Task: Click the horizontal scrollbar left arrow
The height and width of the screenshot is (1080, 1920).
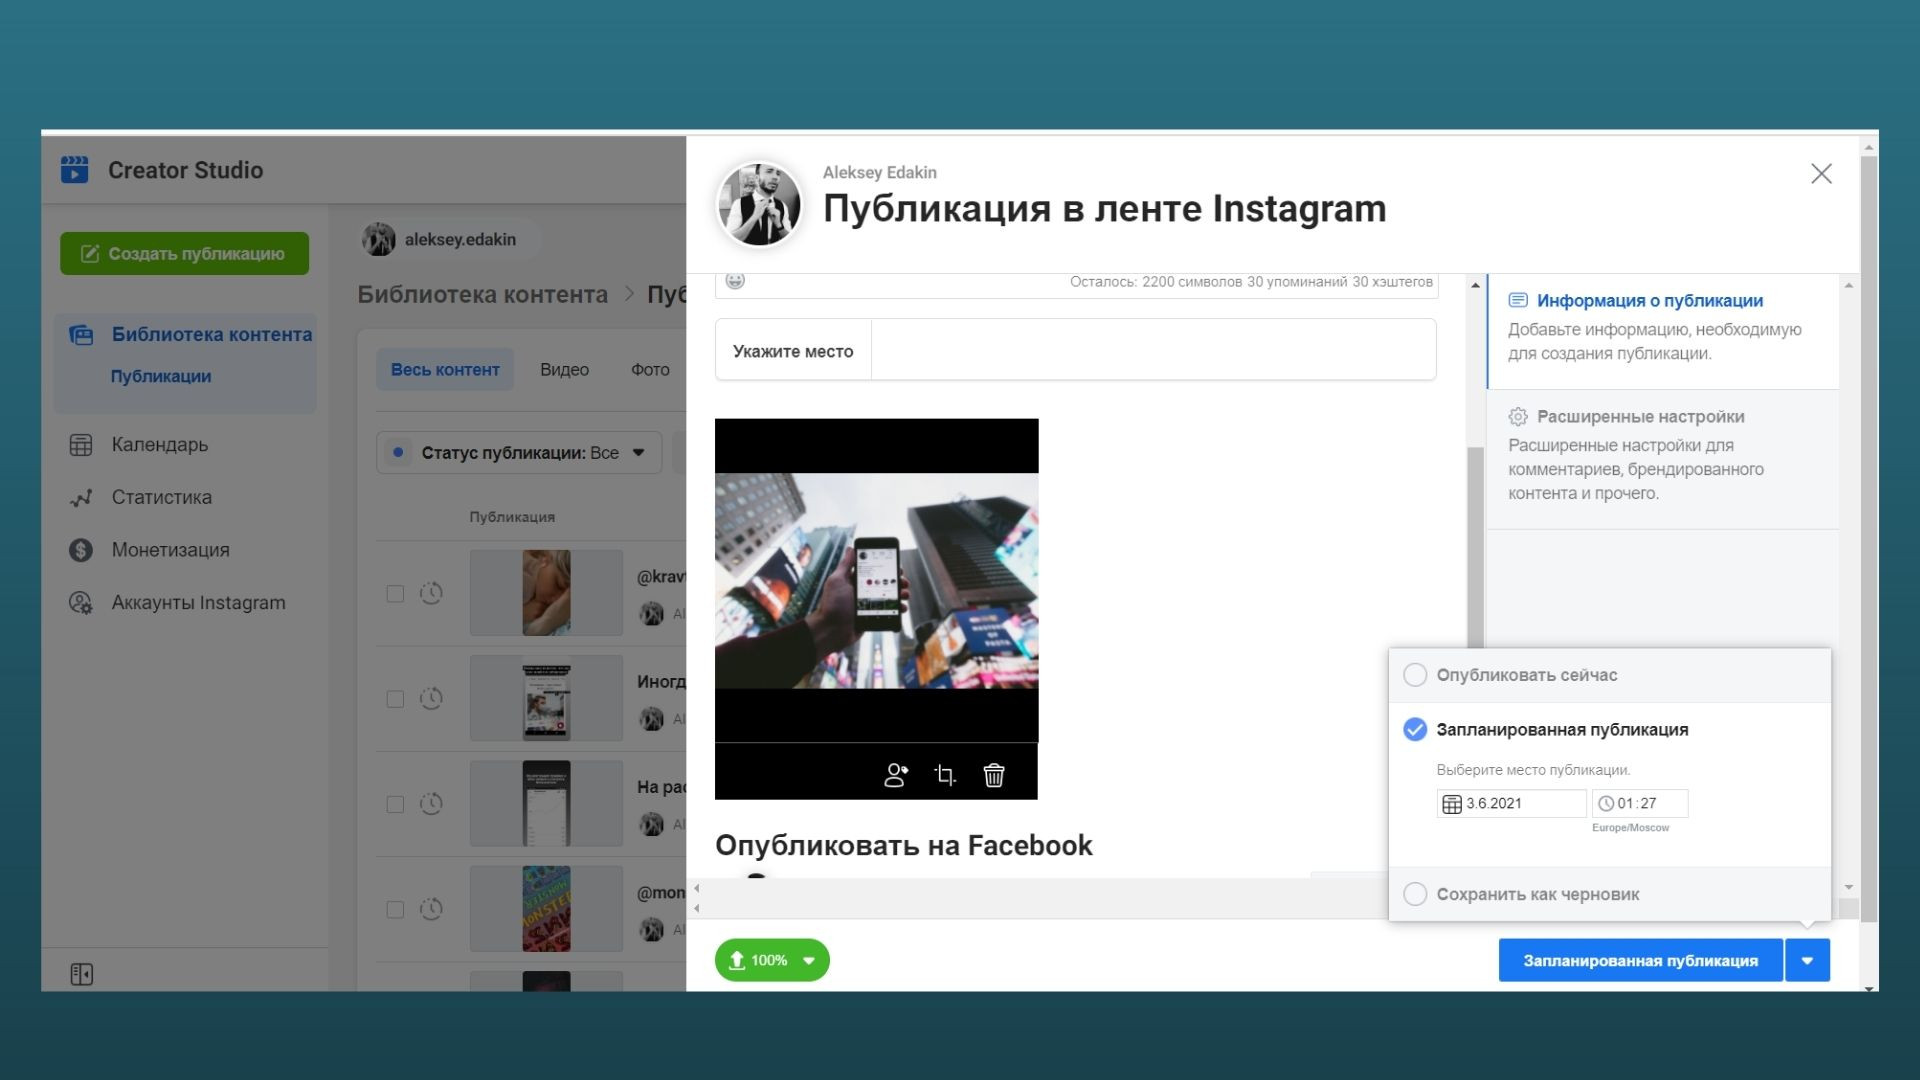Action: click(x=697, y=889)
